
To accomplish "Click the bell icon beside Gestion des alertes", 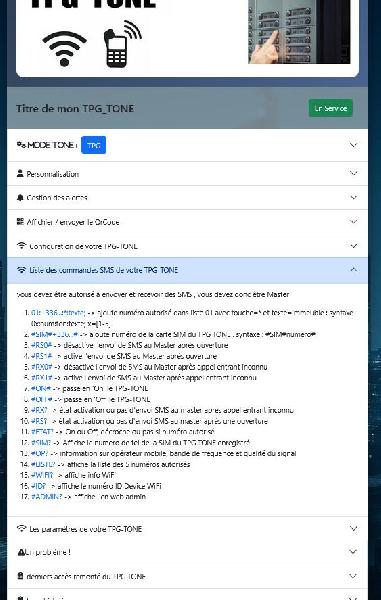I will [x=20, y=197].
